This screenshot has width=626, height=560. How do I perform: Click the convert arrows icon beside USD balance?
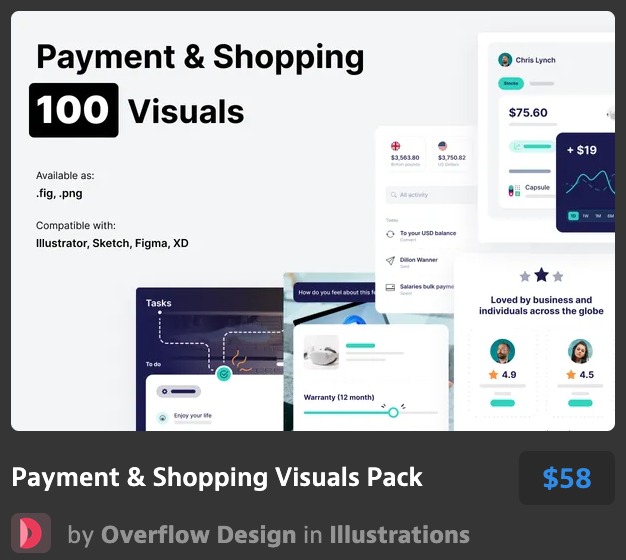(x=390, y=235)
